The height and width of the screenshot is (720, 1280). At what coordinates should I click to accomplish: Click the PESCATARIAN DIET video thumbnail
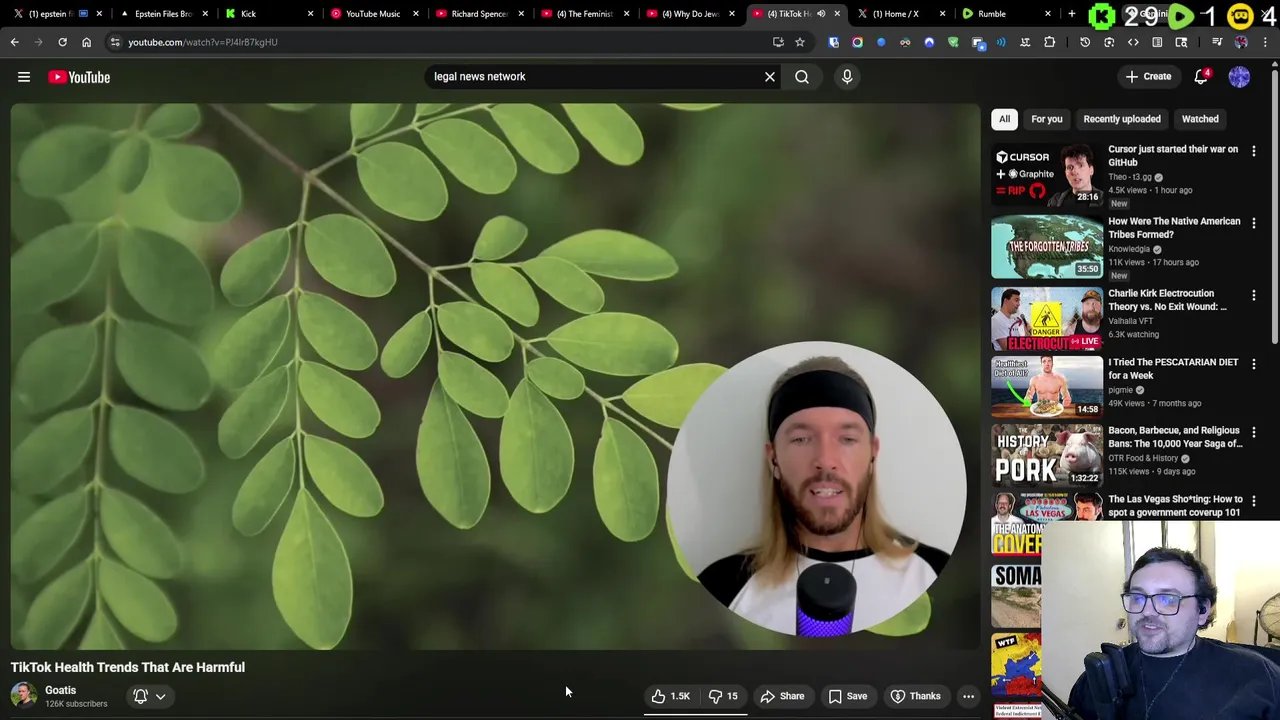pos(1047,387)
